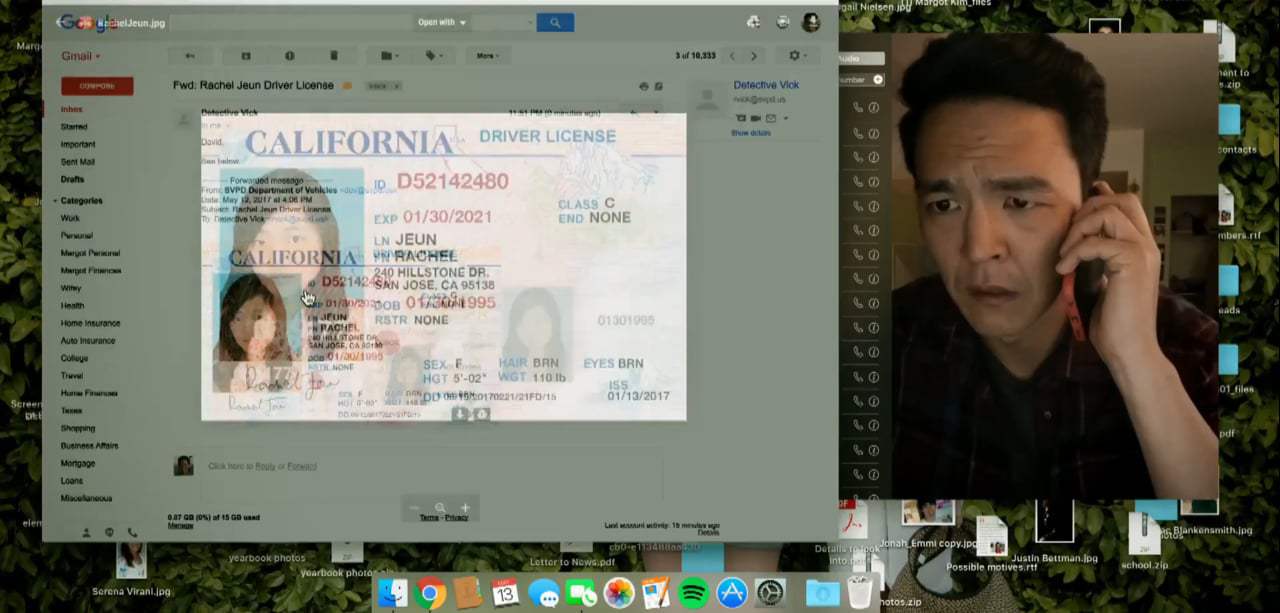Collapse the Categories section in sidebar
This screenshot has width=1280, height=613.
(x=57, y=201)
